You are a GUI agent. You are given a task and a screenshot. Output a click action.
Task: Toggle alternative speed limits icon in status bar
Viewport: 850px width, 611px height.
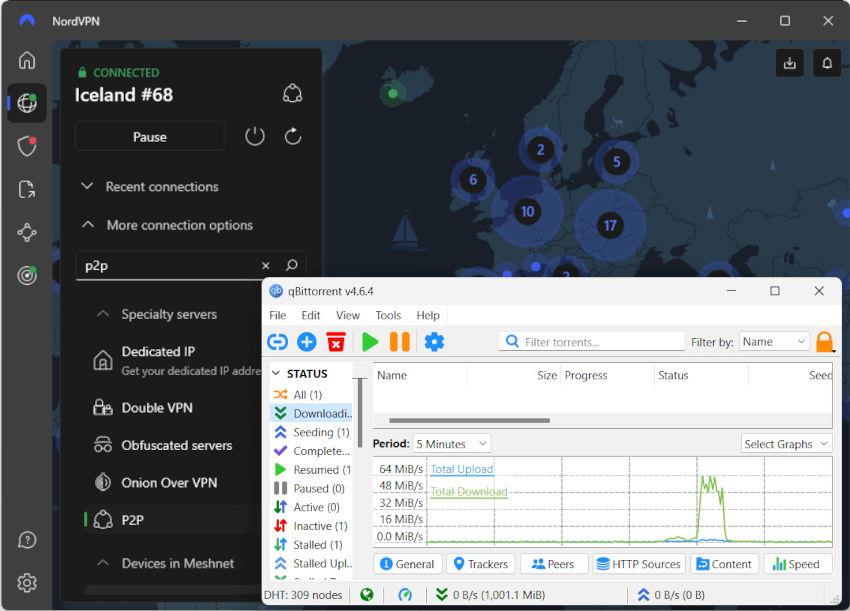405,595
